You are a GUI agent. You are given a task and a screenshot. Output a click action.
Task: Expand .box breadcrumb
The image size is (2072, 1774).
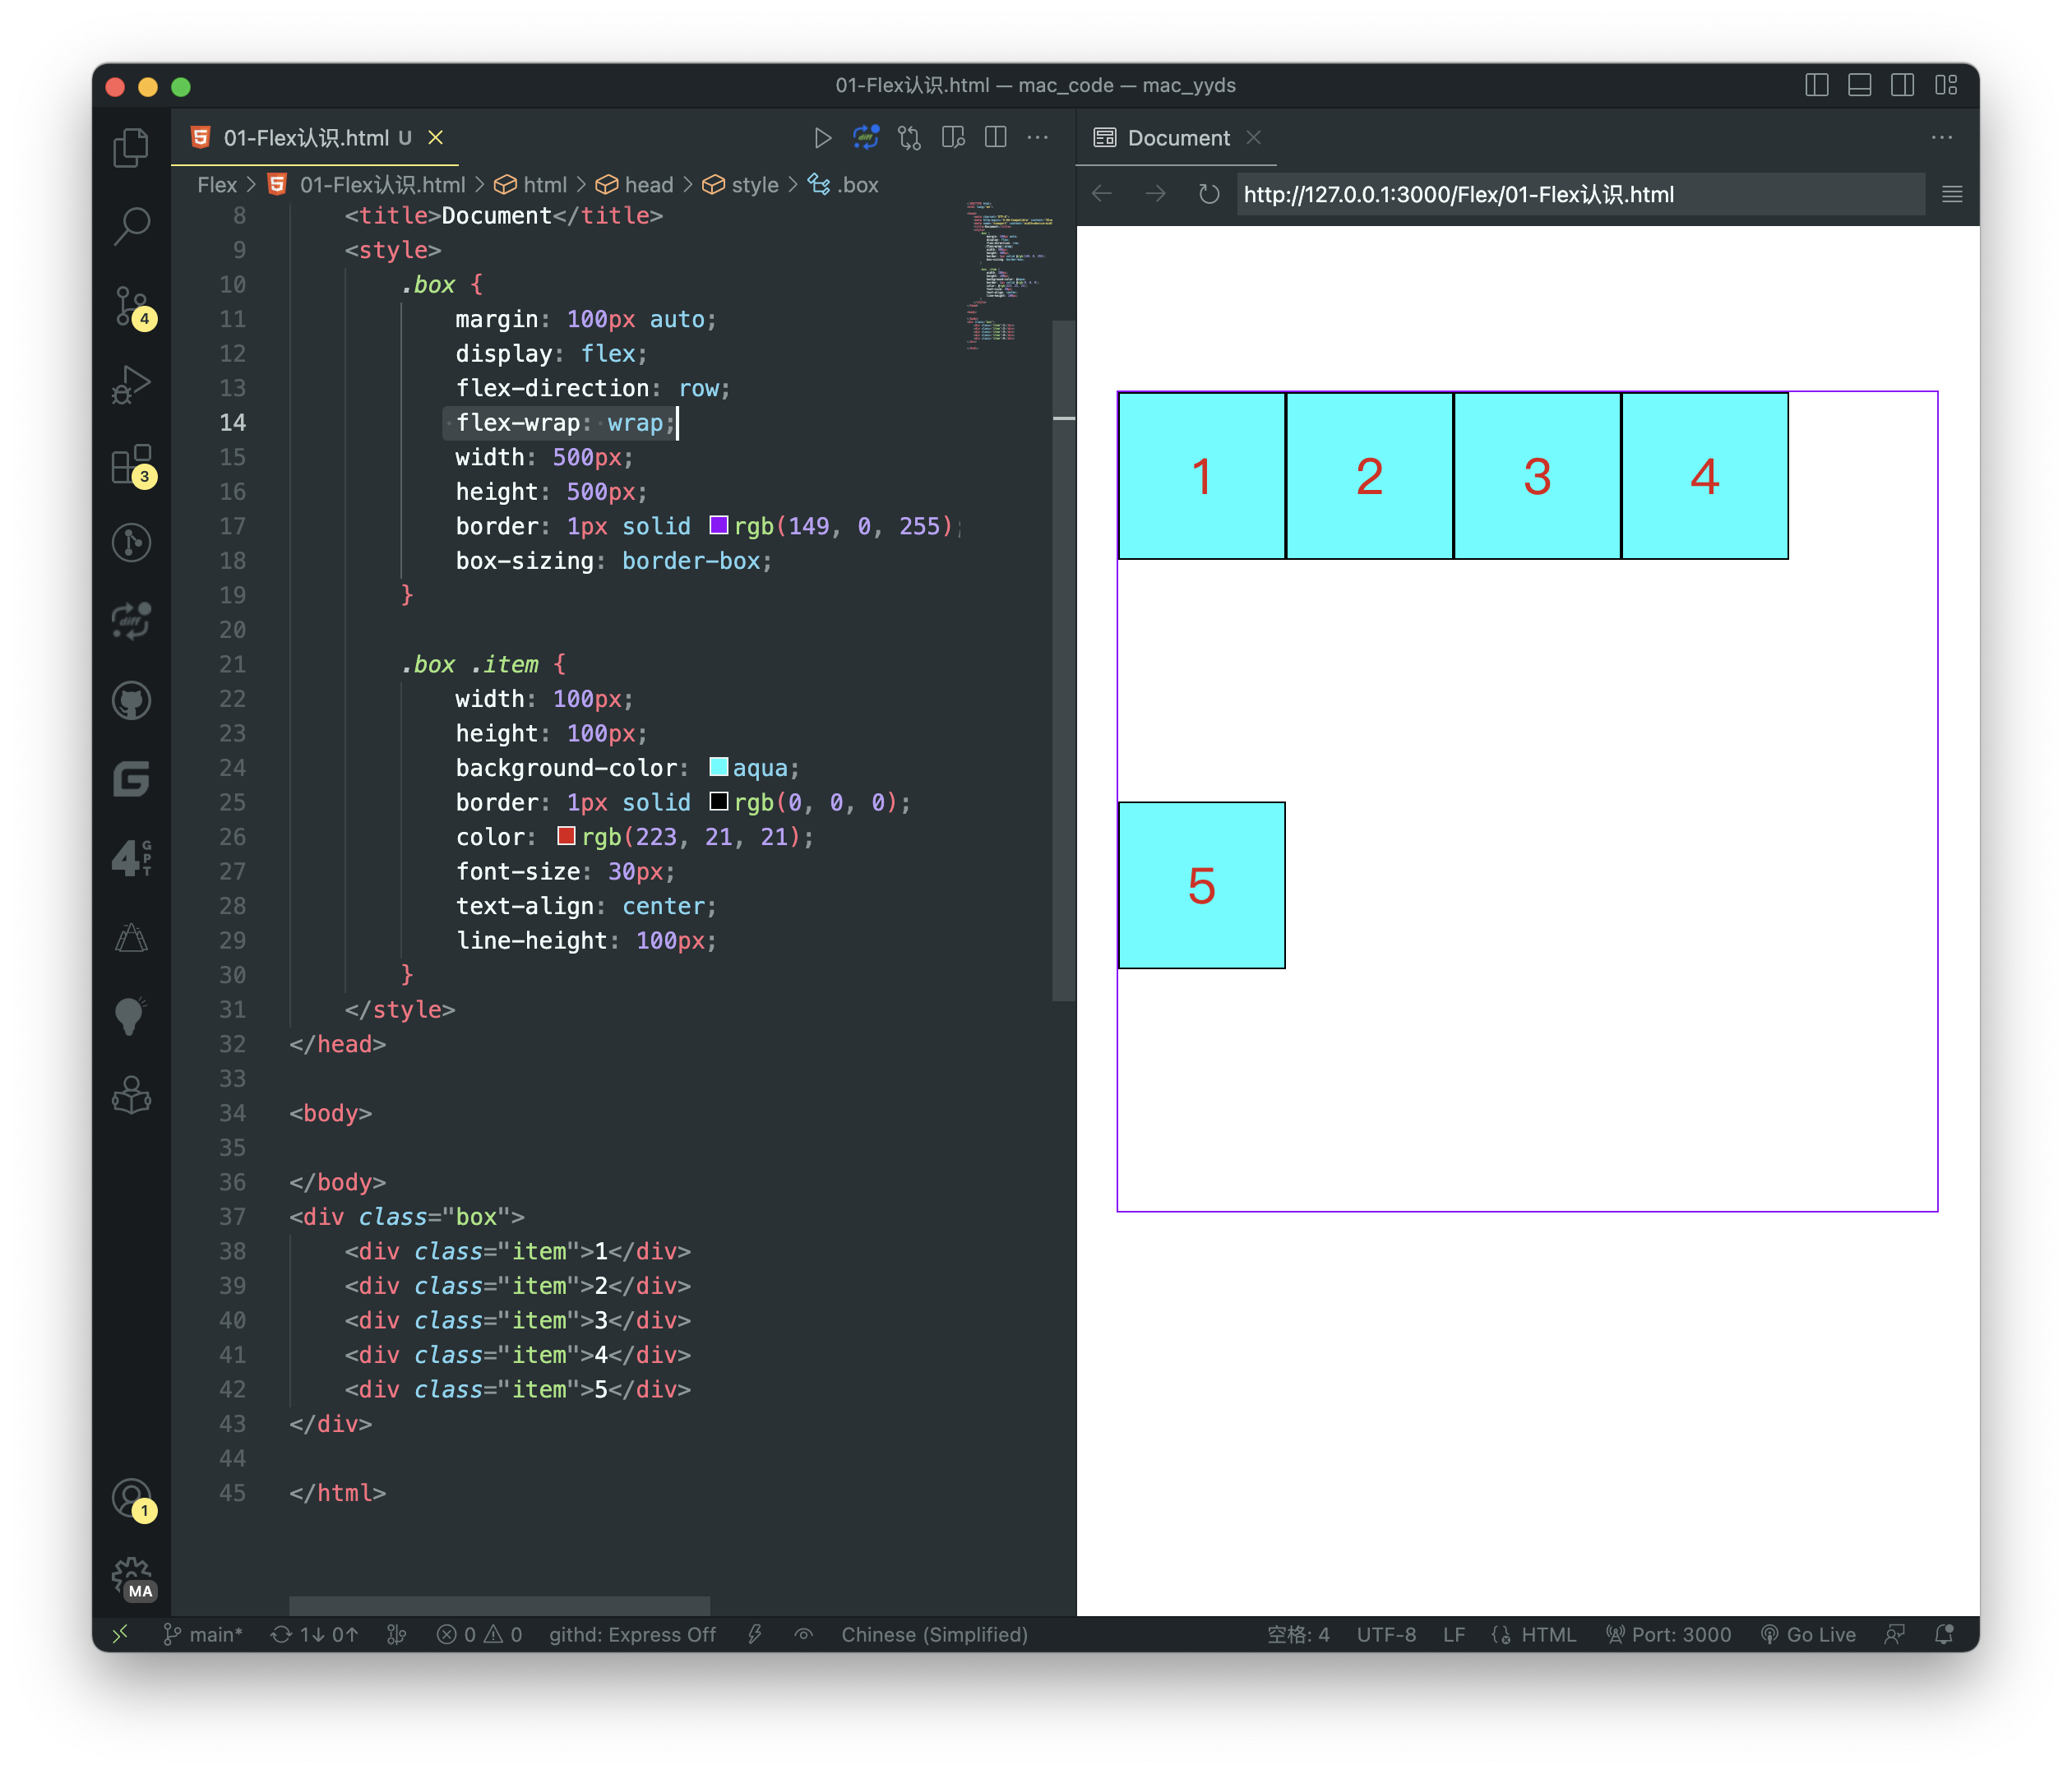pos(844,185)
